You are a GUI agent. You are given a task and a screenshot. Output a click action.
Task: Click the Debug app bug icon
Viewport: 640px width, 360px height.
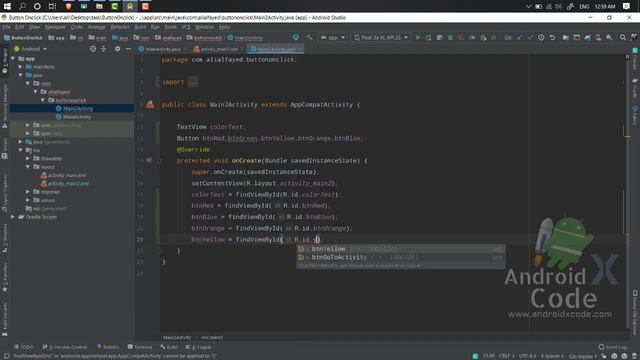click(x=450, y=38)
